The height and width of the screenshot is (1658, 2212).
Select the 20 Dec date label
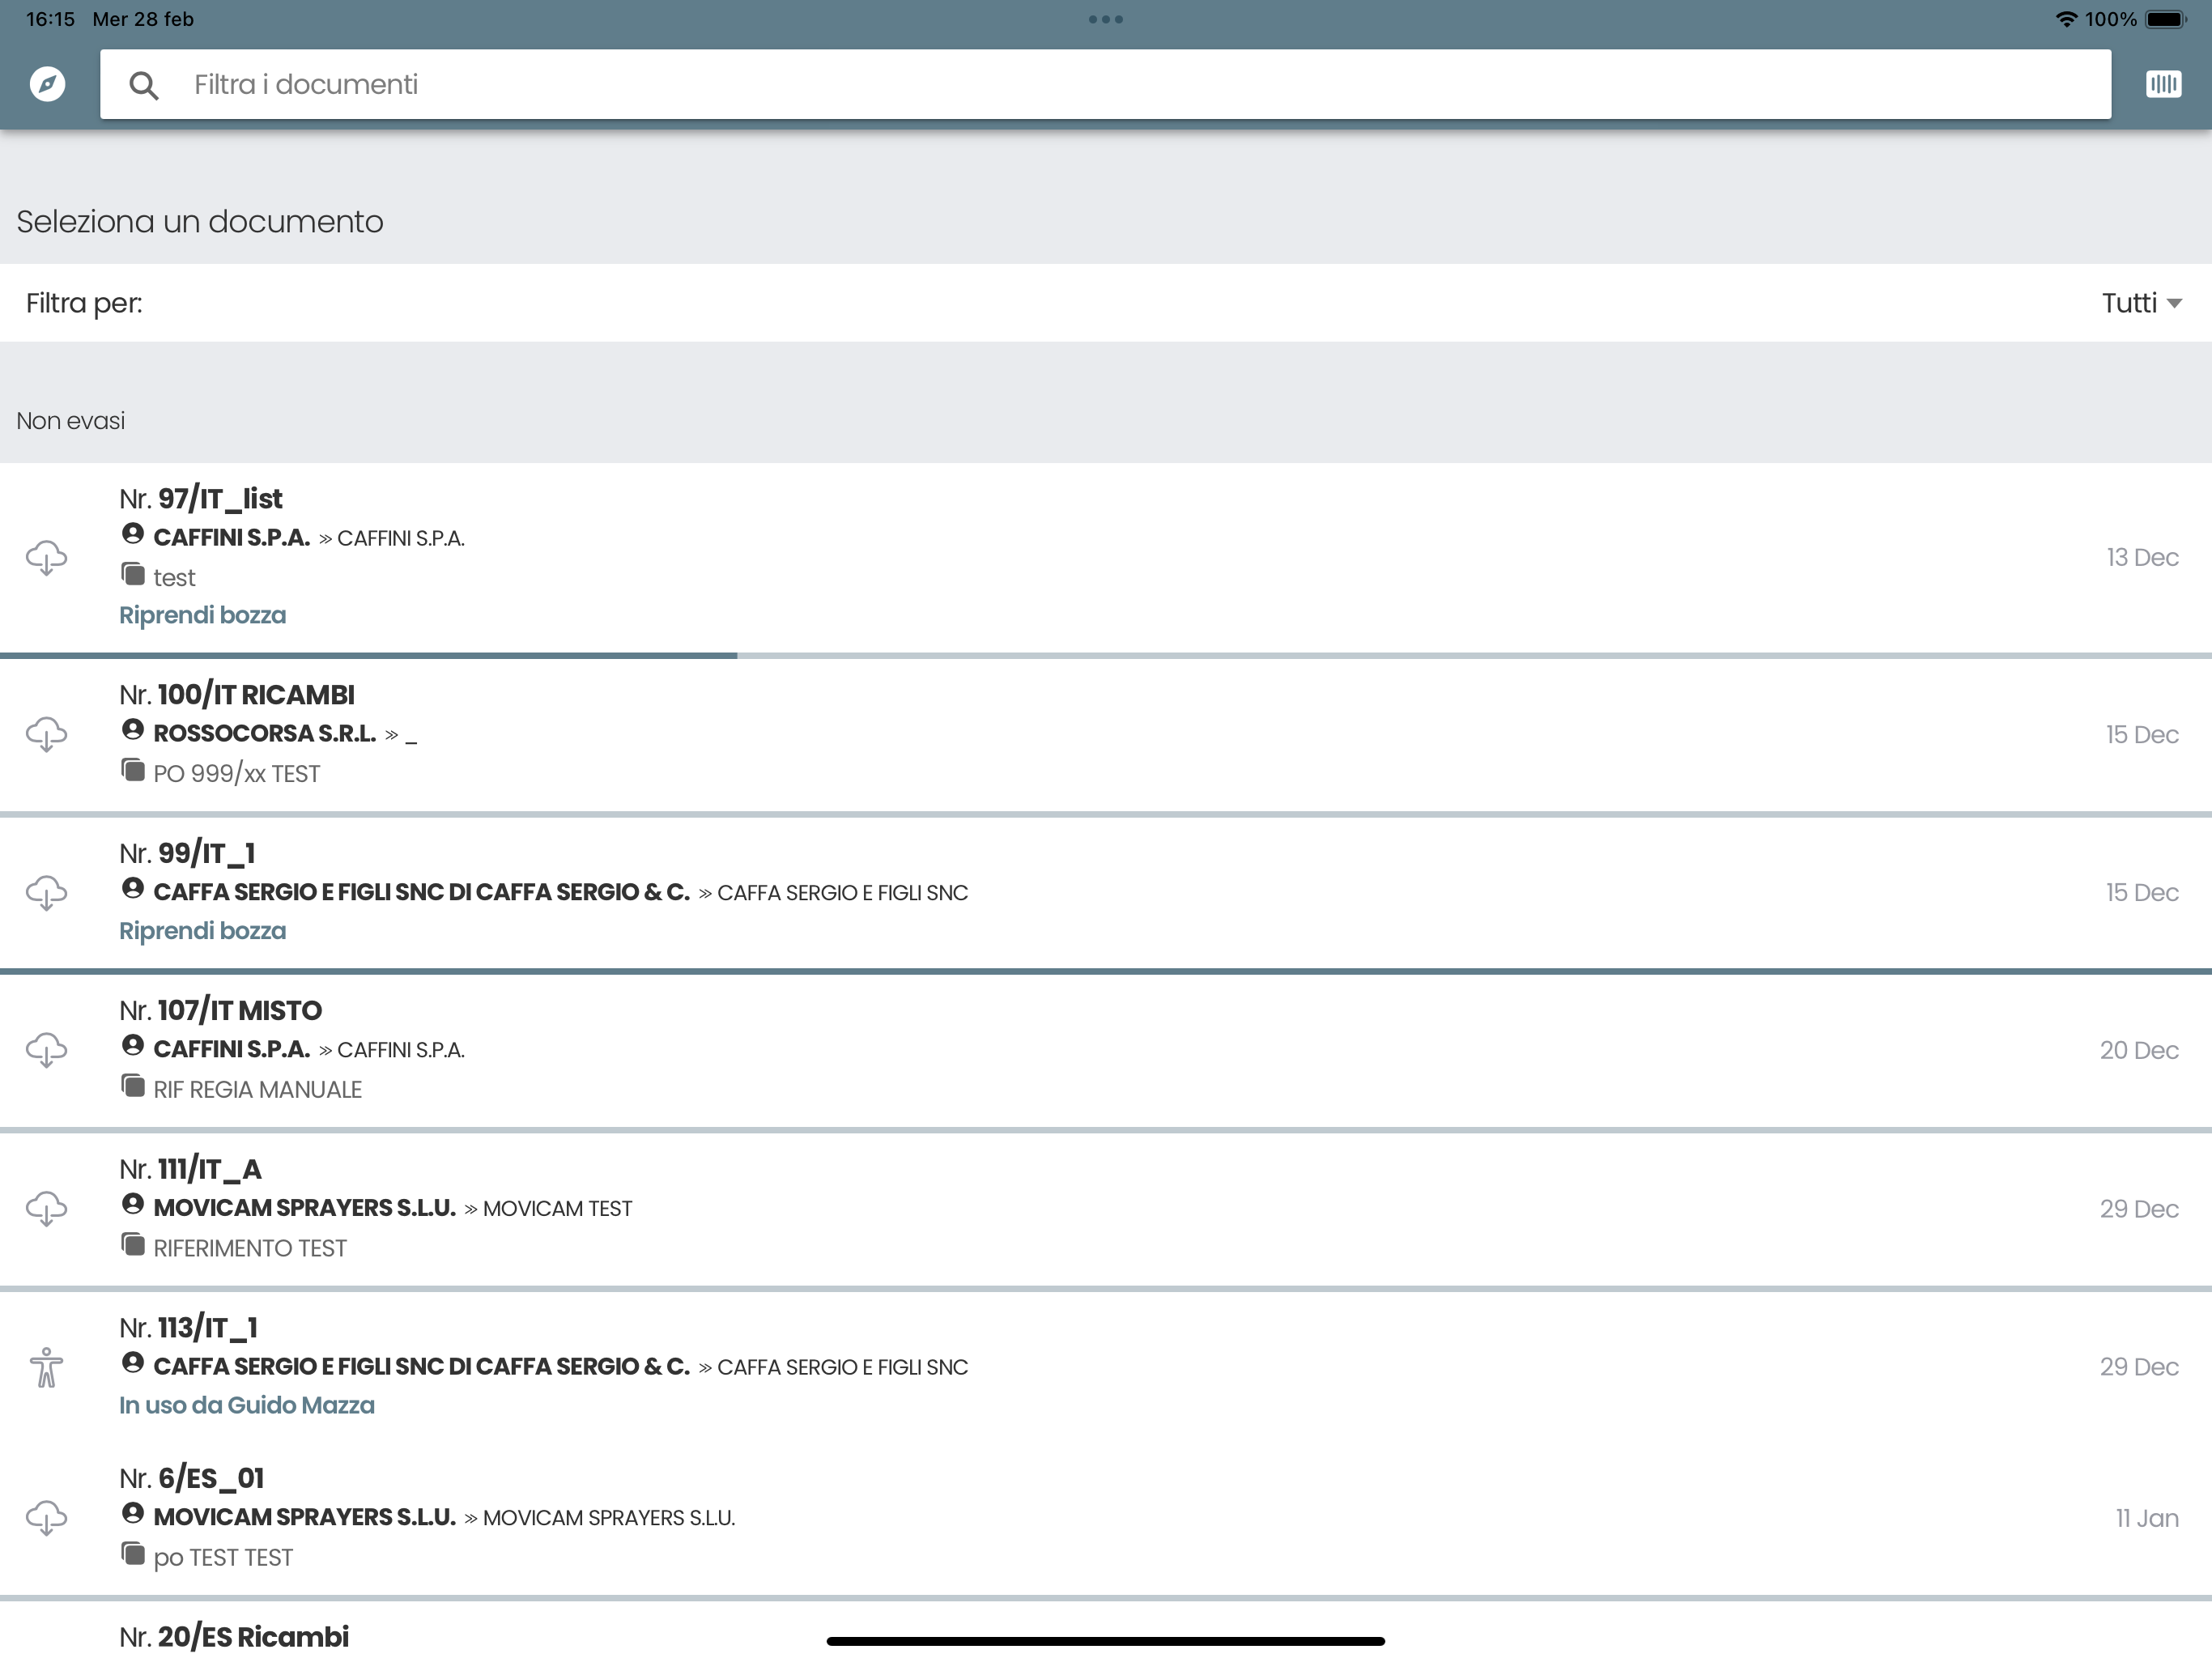tap(2139, 1050)
